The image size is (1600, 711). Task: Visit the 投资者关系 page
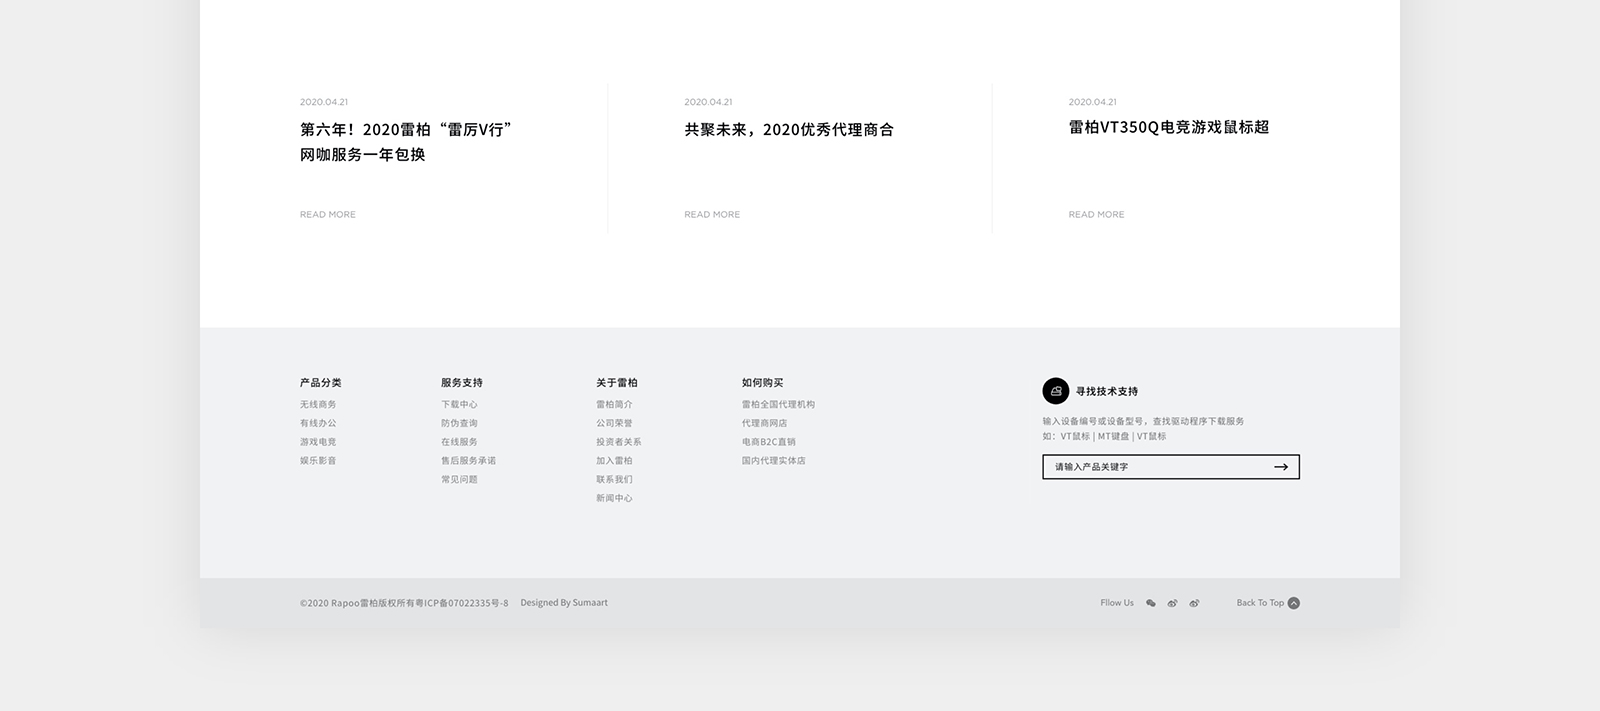618,442
